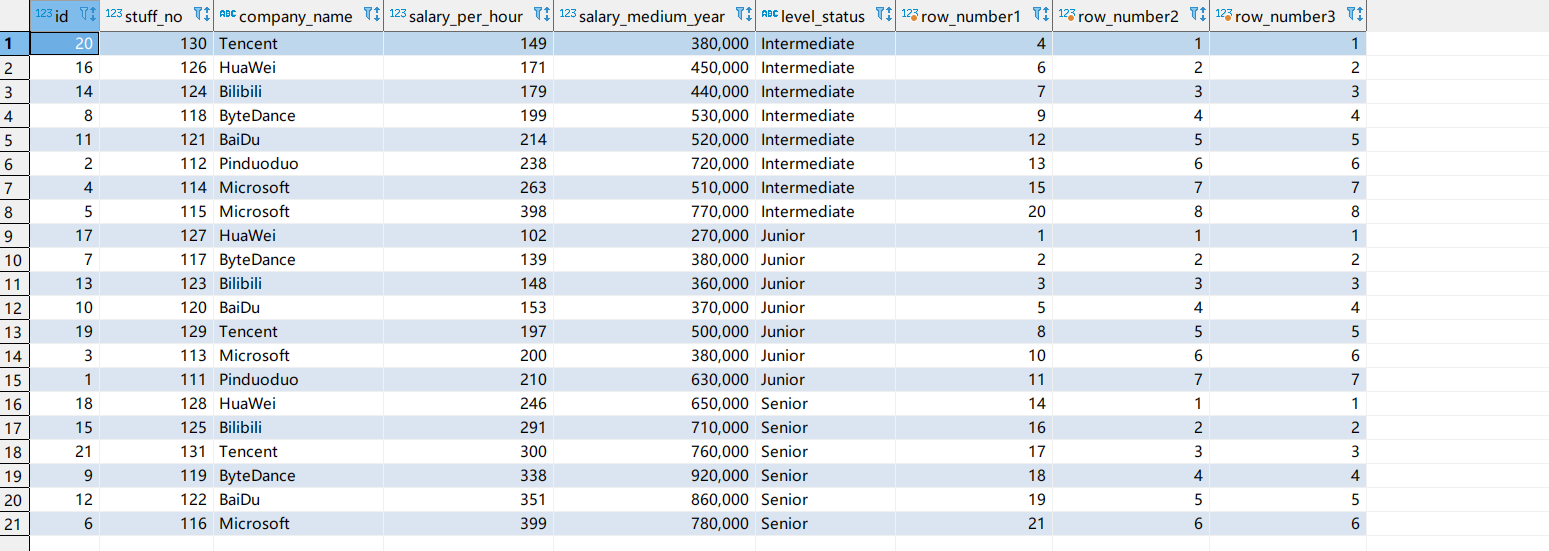This screenshot has height=551, width=1549.
Task: Select the row_number1 column header label
Action: pos(971,16)
